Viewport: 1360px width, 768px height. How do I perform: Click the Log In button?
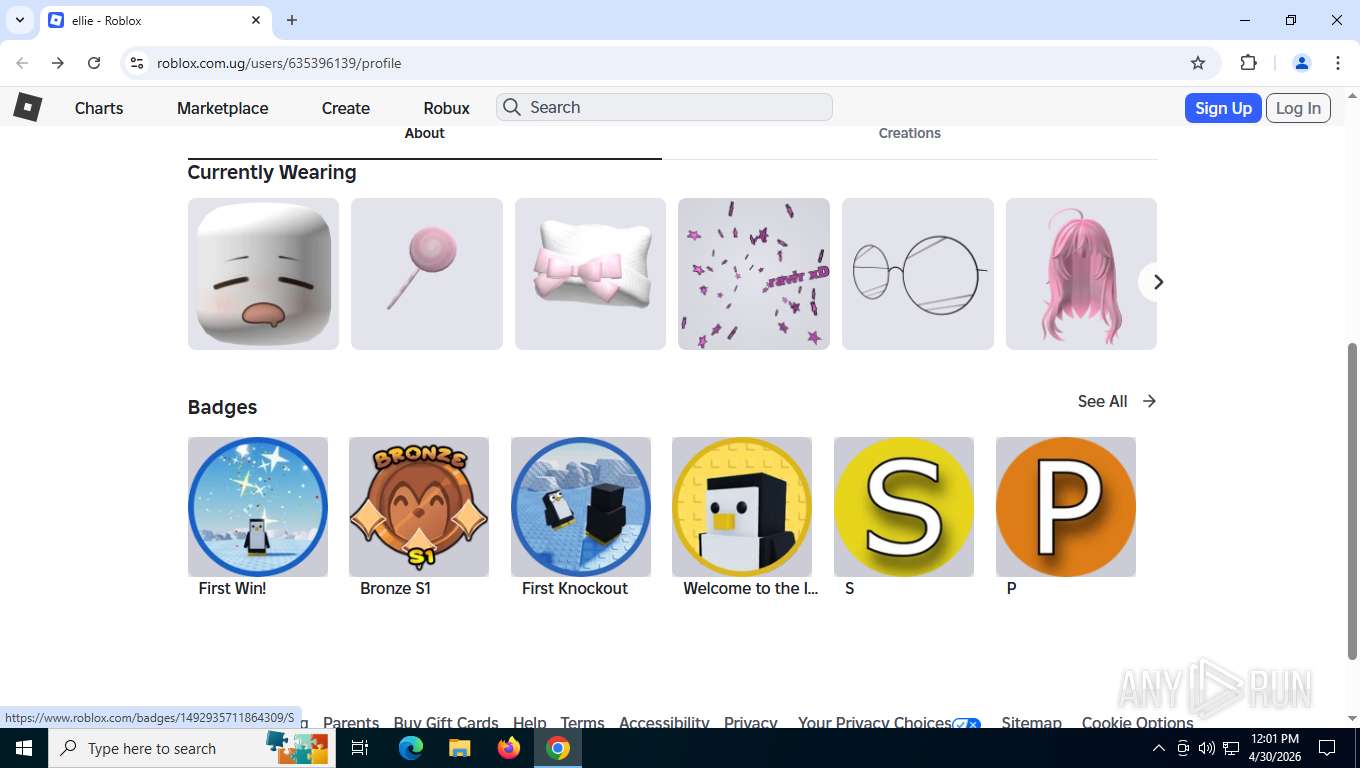click(1298, 108)
